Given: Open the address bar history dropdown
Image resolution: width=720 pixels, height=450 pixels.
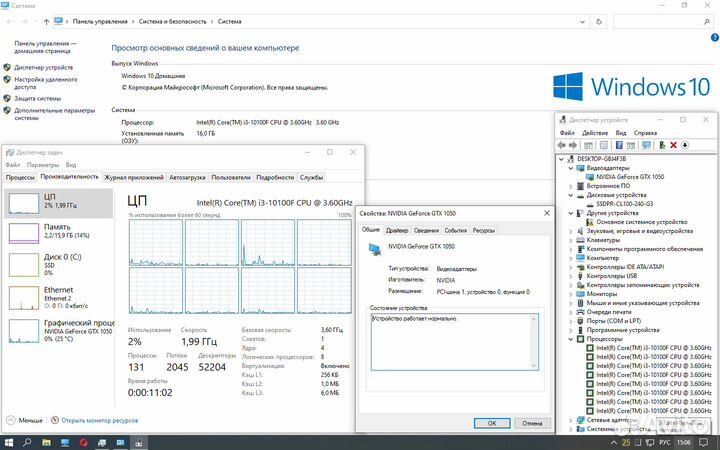Looking at the screenshot, I should [x=582, y=22].
